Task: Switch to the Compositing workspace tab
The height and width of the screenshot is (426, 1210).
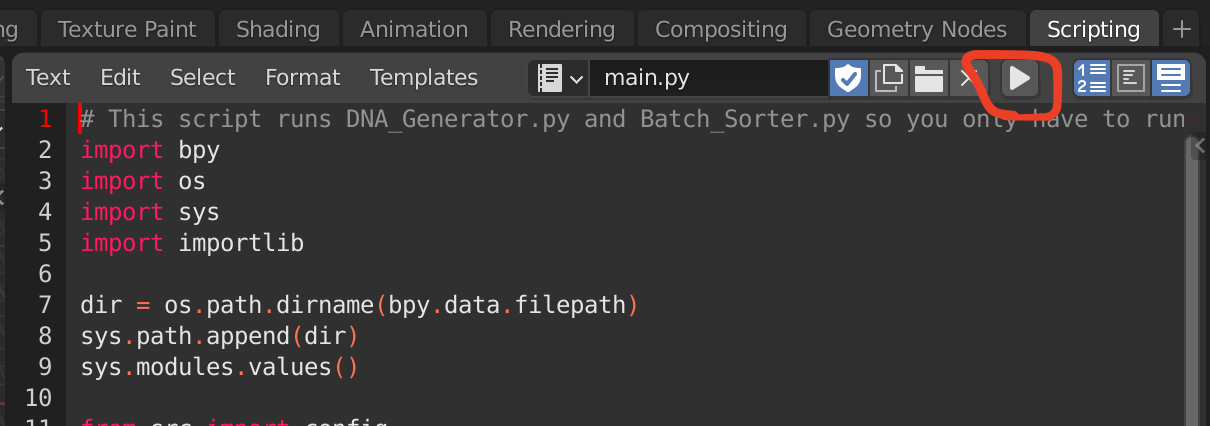Action: [721, 29]
